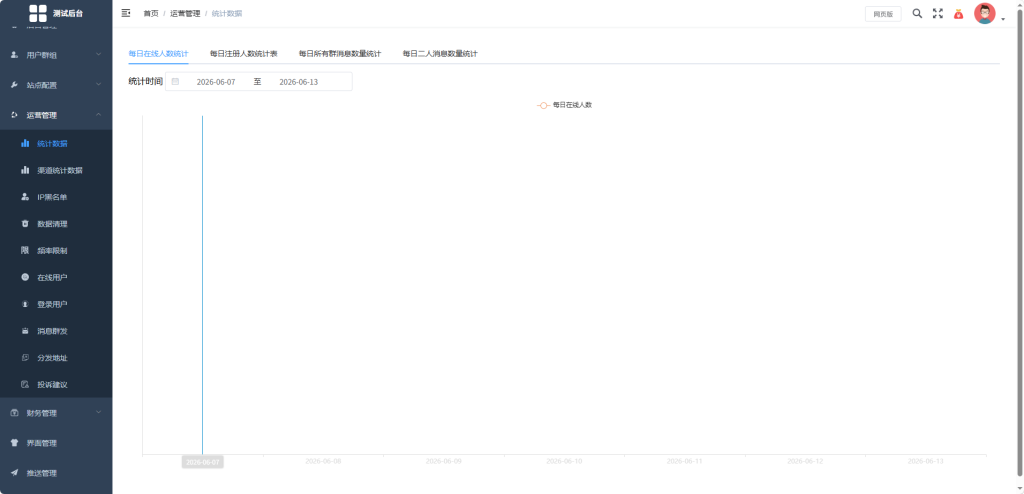Open the dropdown caret beside the avatar
The width and height of the screenshot is (1024, 494).
tap(1003, 20)
